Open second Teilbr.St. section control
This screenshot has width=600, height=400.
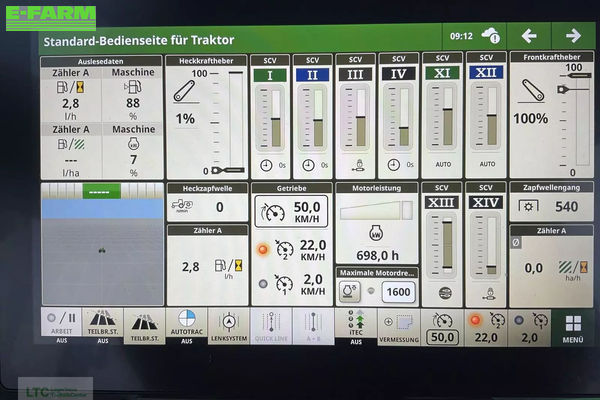145,326
